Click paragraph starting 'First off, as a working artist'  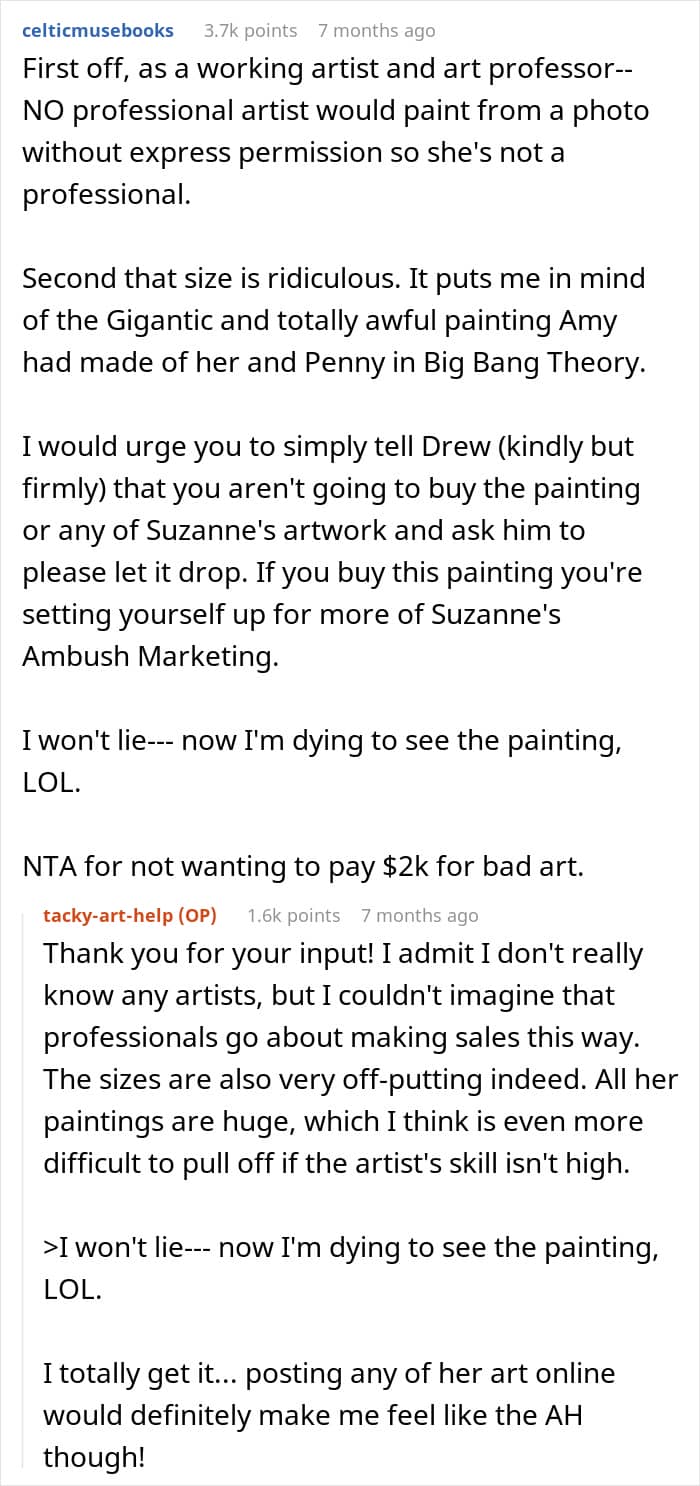[x=336, y=130]
